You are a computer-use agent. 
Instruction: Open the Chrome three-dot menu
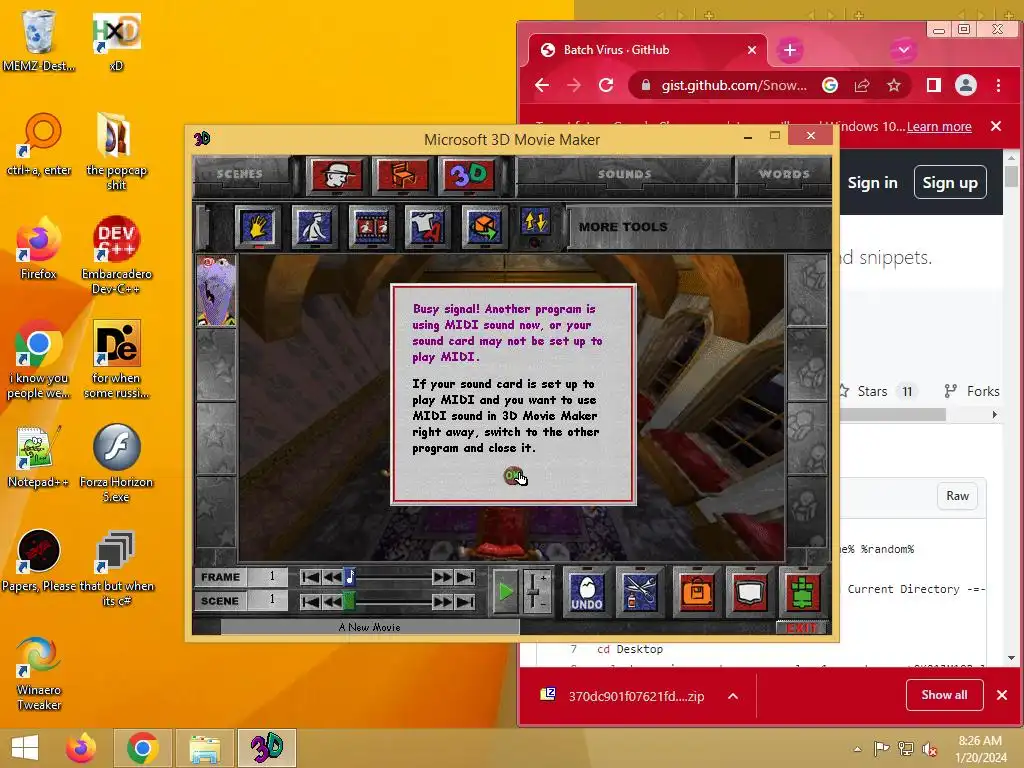pyautogui.click(x=998, y=85)
